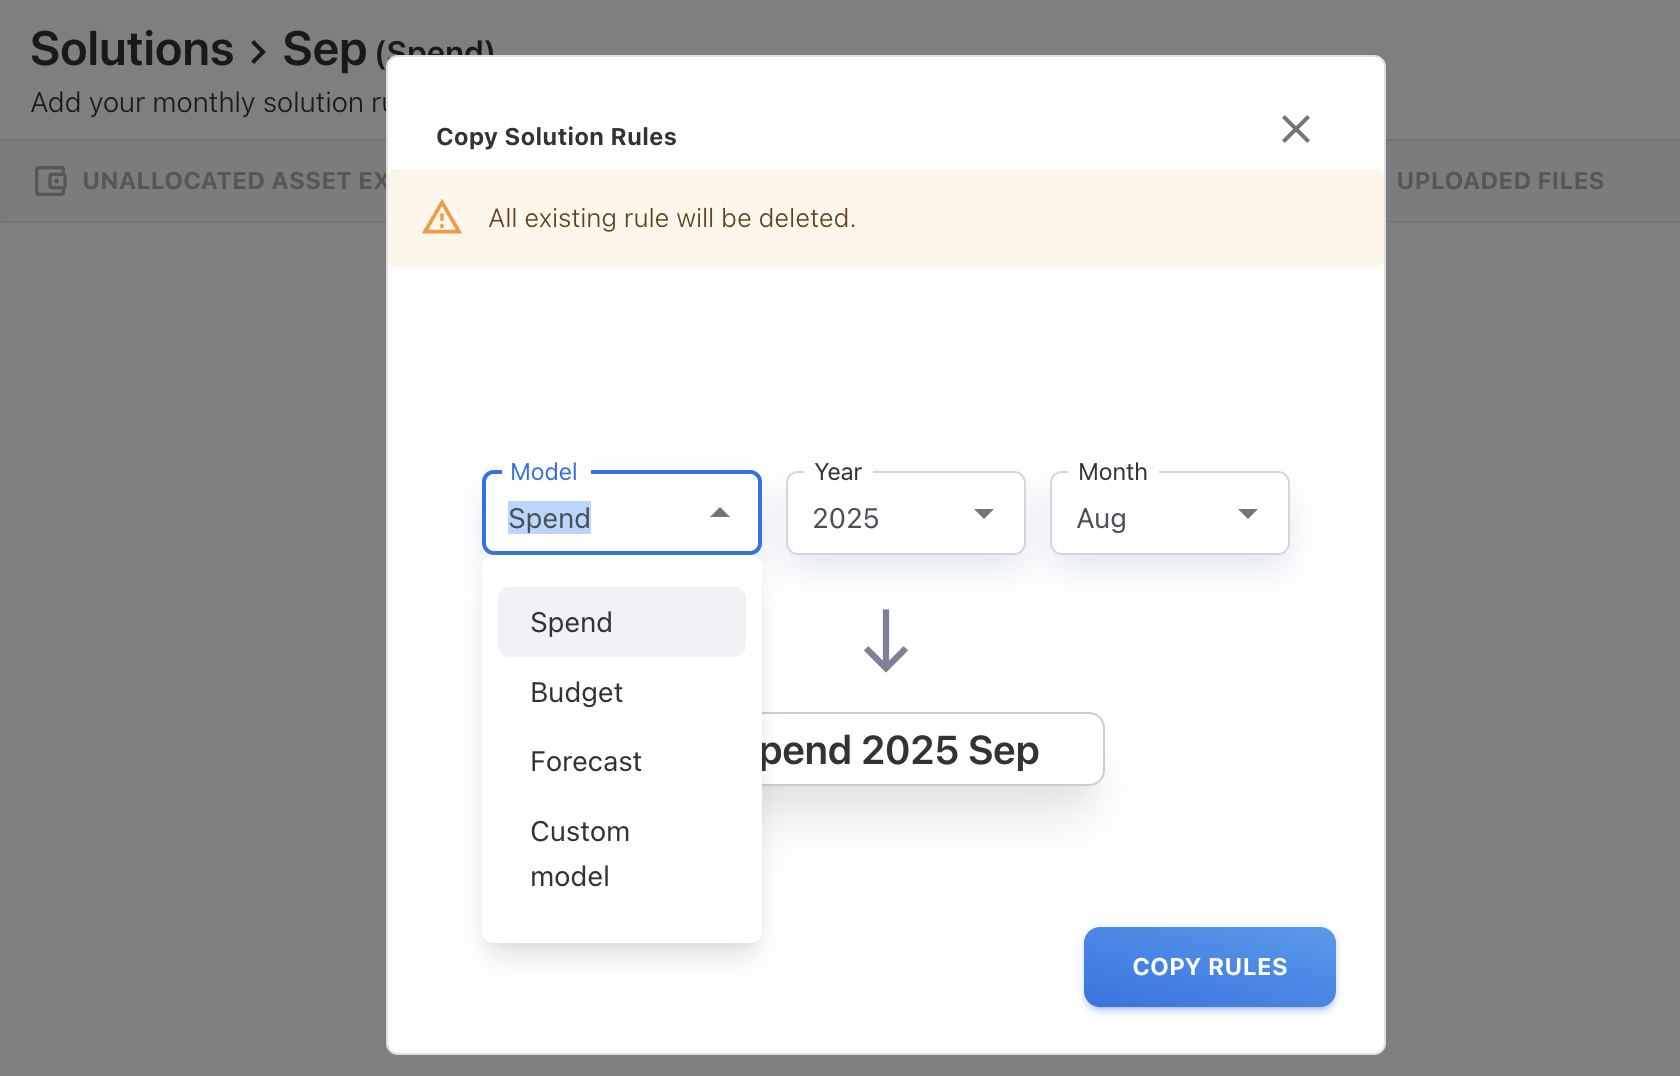Click the Aug value in Month field
Image resolution: width=1680 pixels, height=1076 pixels.
(1101, 518)
